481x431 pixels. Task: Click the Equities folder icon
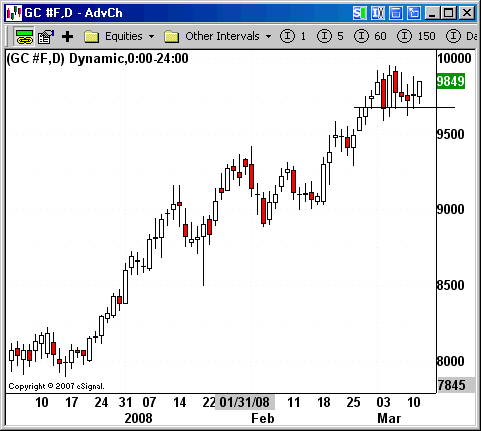[x=91, y=36]
